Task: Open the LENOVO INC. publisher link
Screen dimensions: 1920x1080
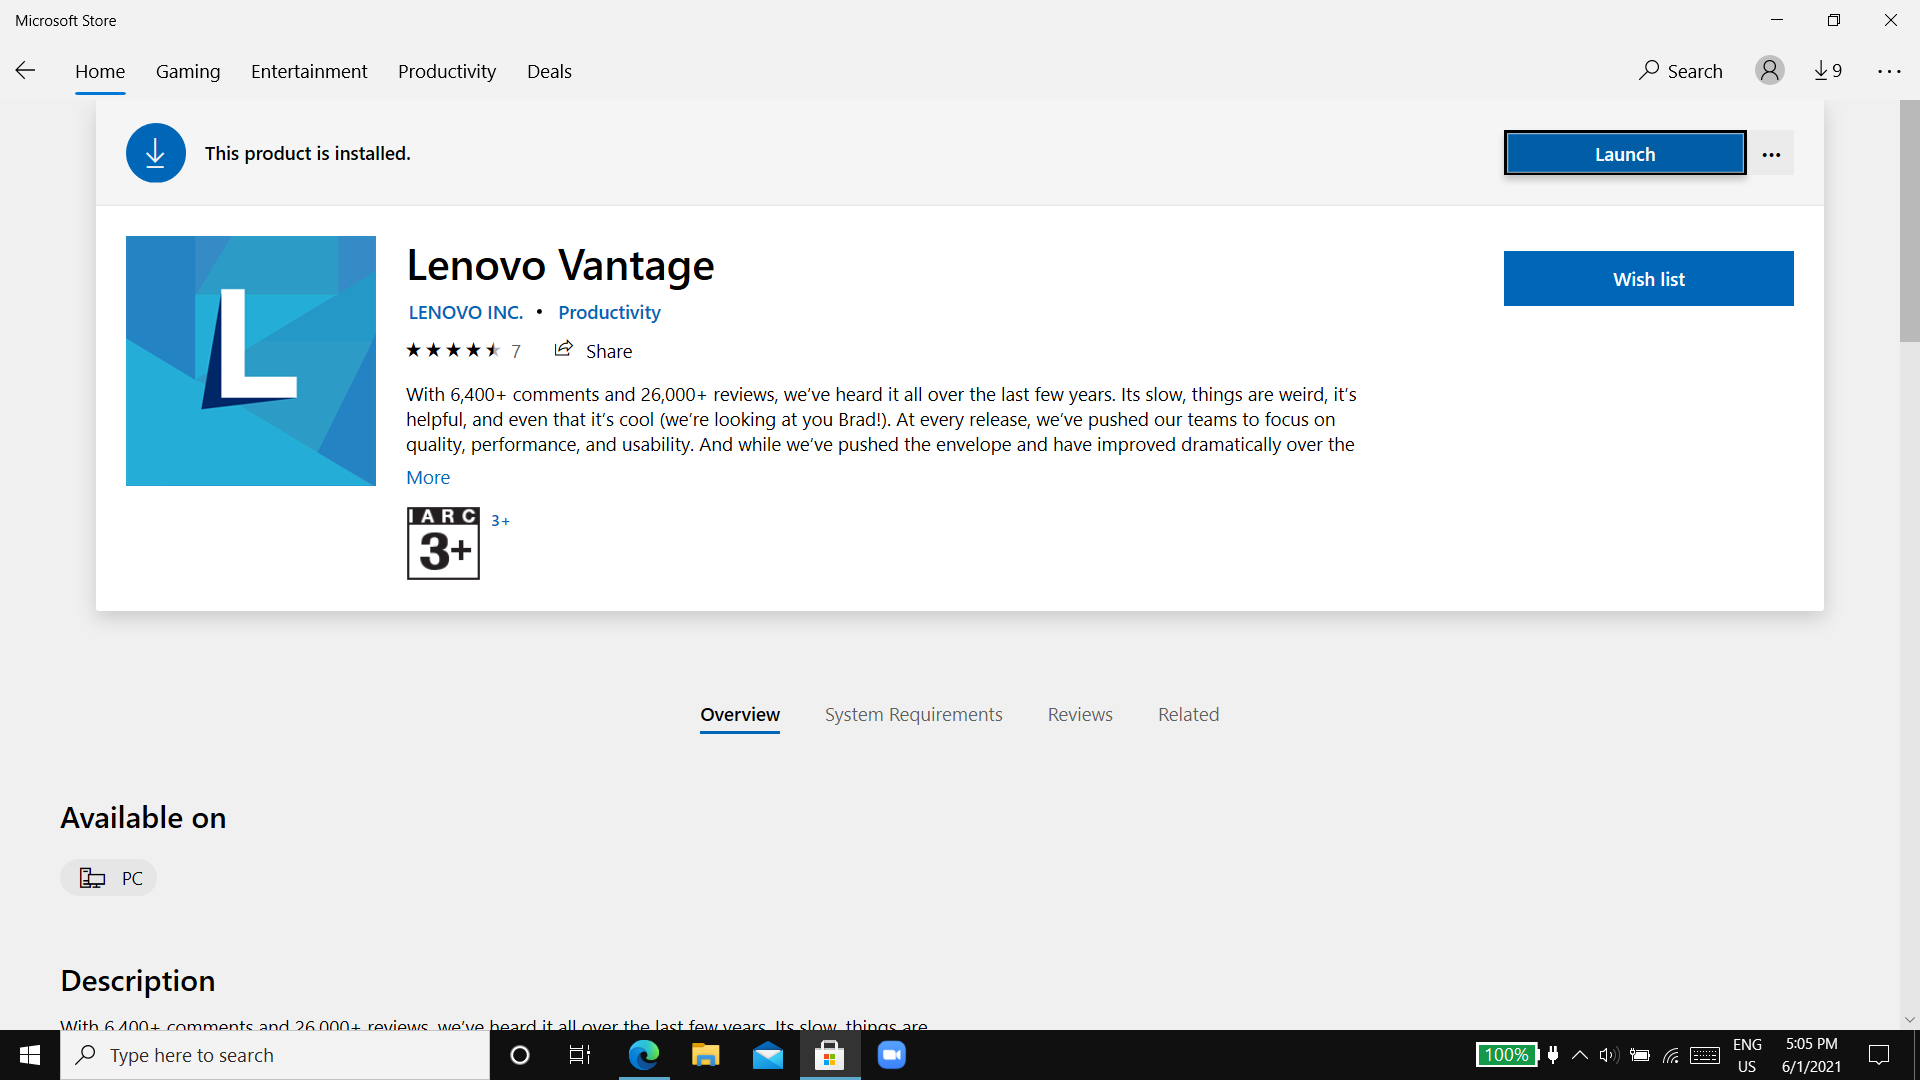Action: point(465,312)
